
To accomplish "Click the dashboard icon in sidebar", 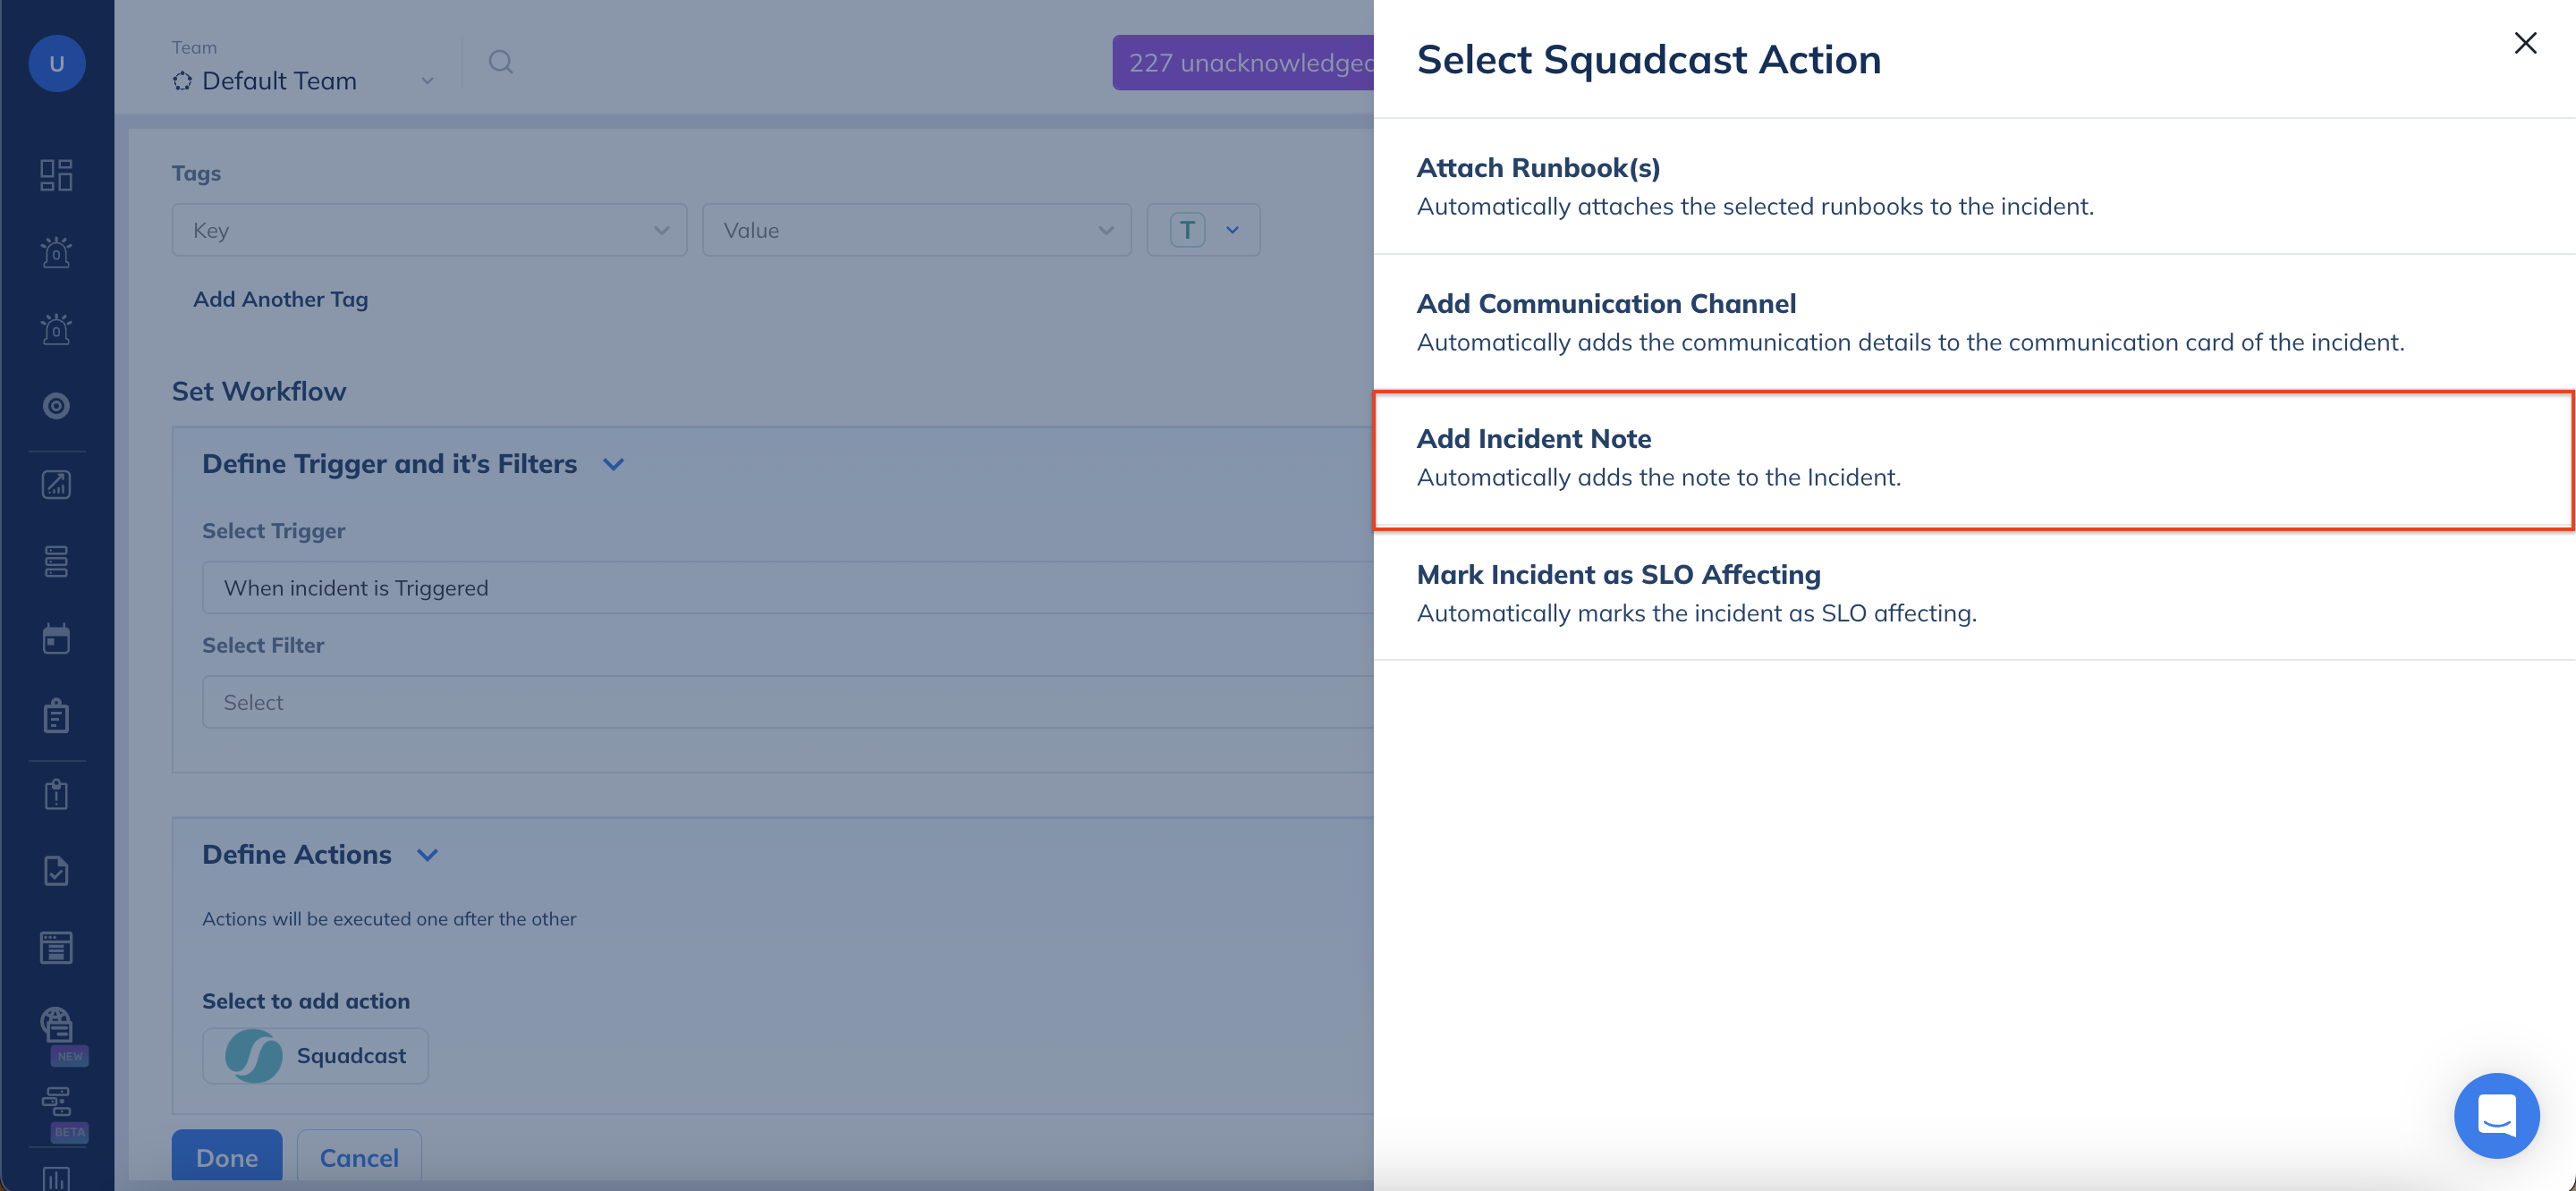I will pyautogui.click(x=56, y=175).
